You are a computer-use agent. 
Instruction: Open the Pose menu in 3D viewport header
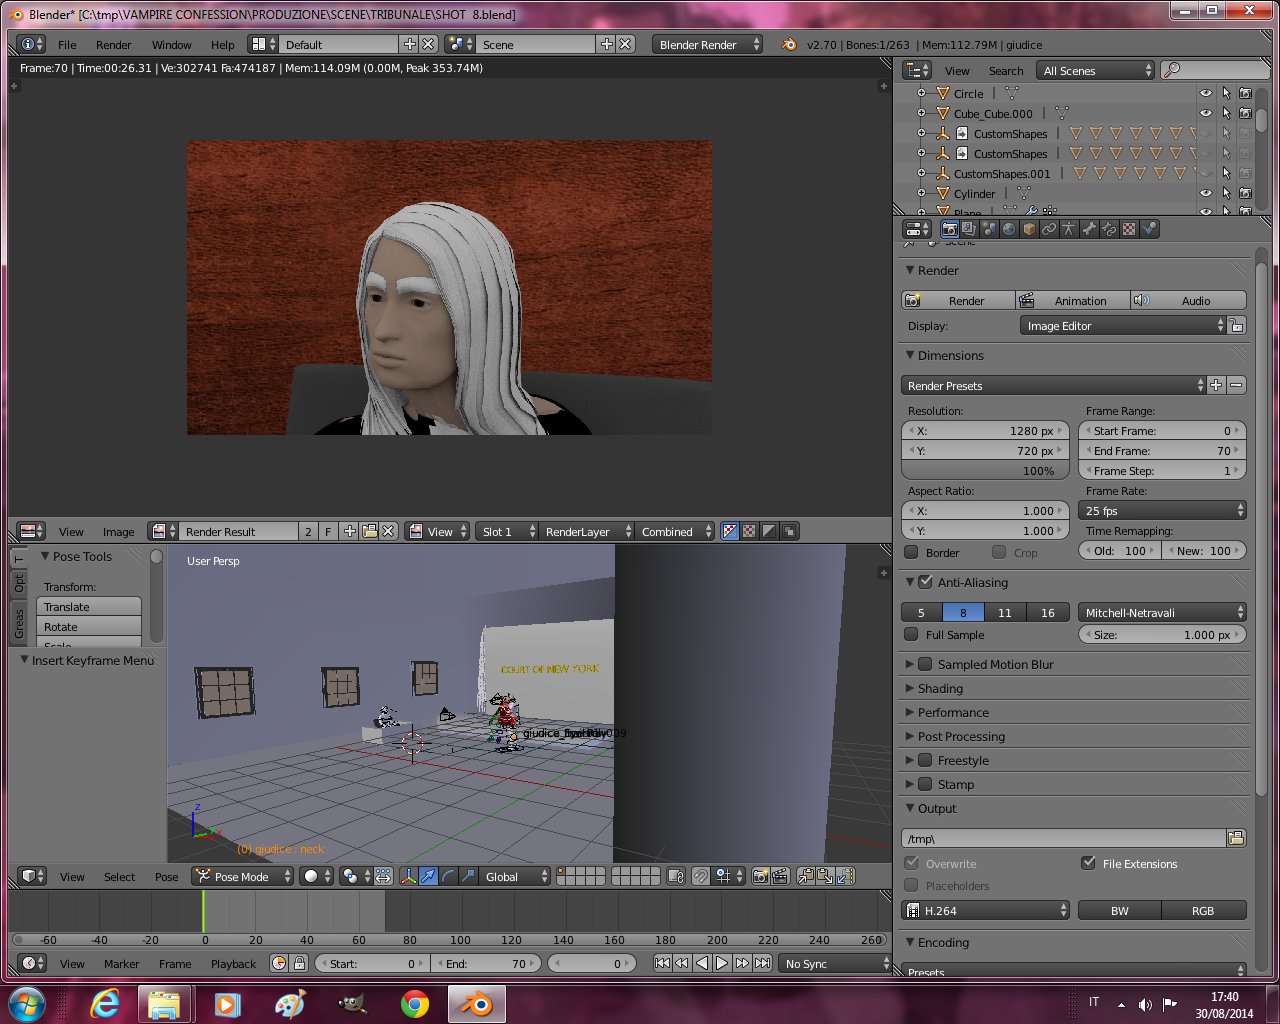click(166, 876)
